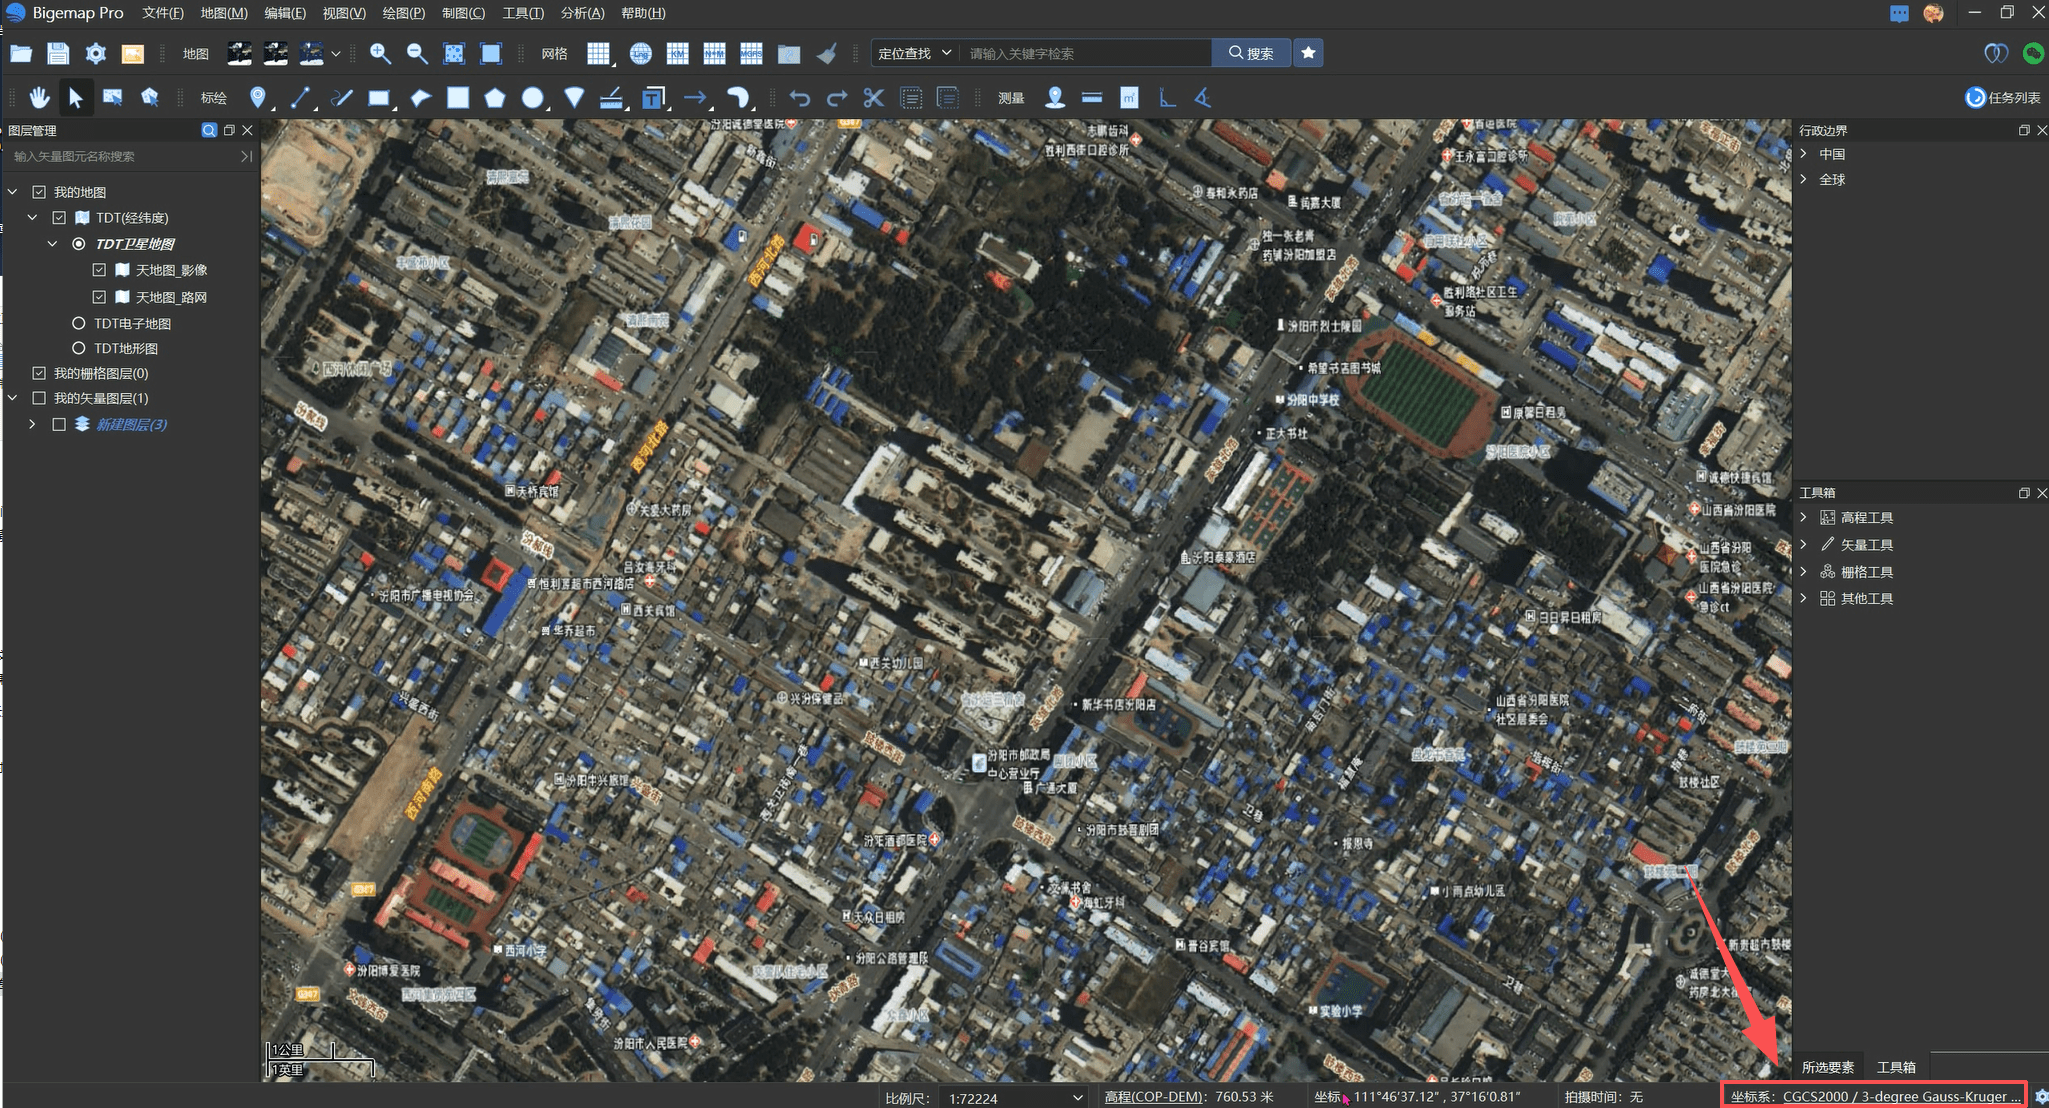This screenshot has height=1108, width=2049.
Task: Open the 地图(M) menu
Action: [x=224, y=13]
